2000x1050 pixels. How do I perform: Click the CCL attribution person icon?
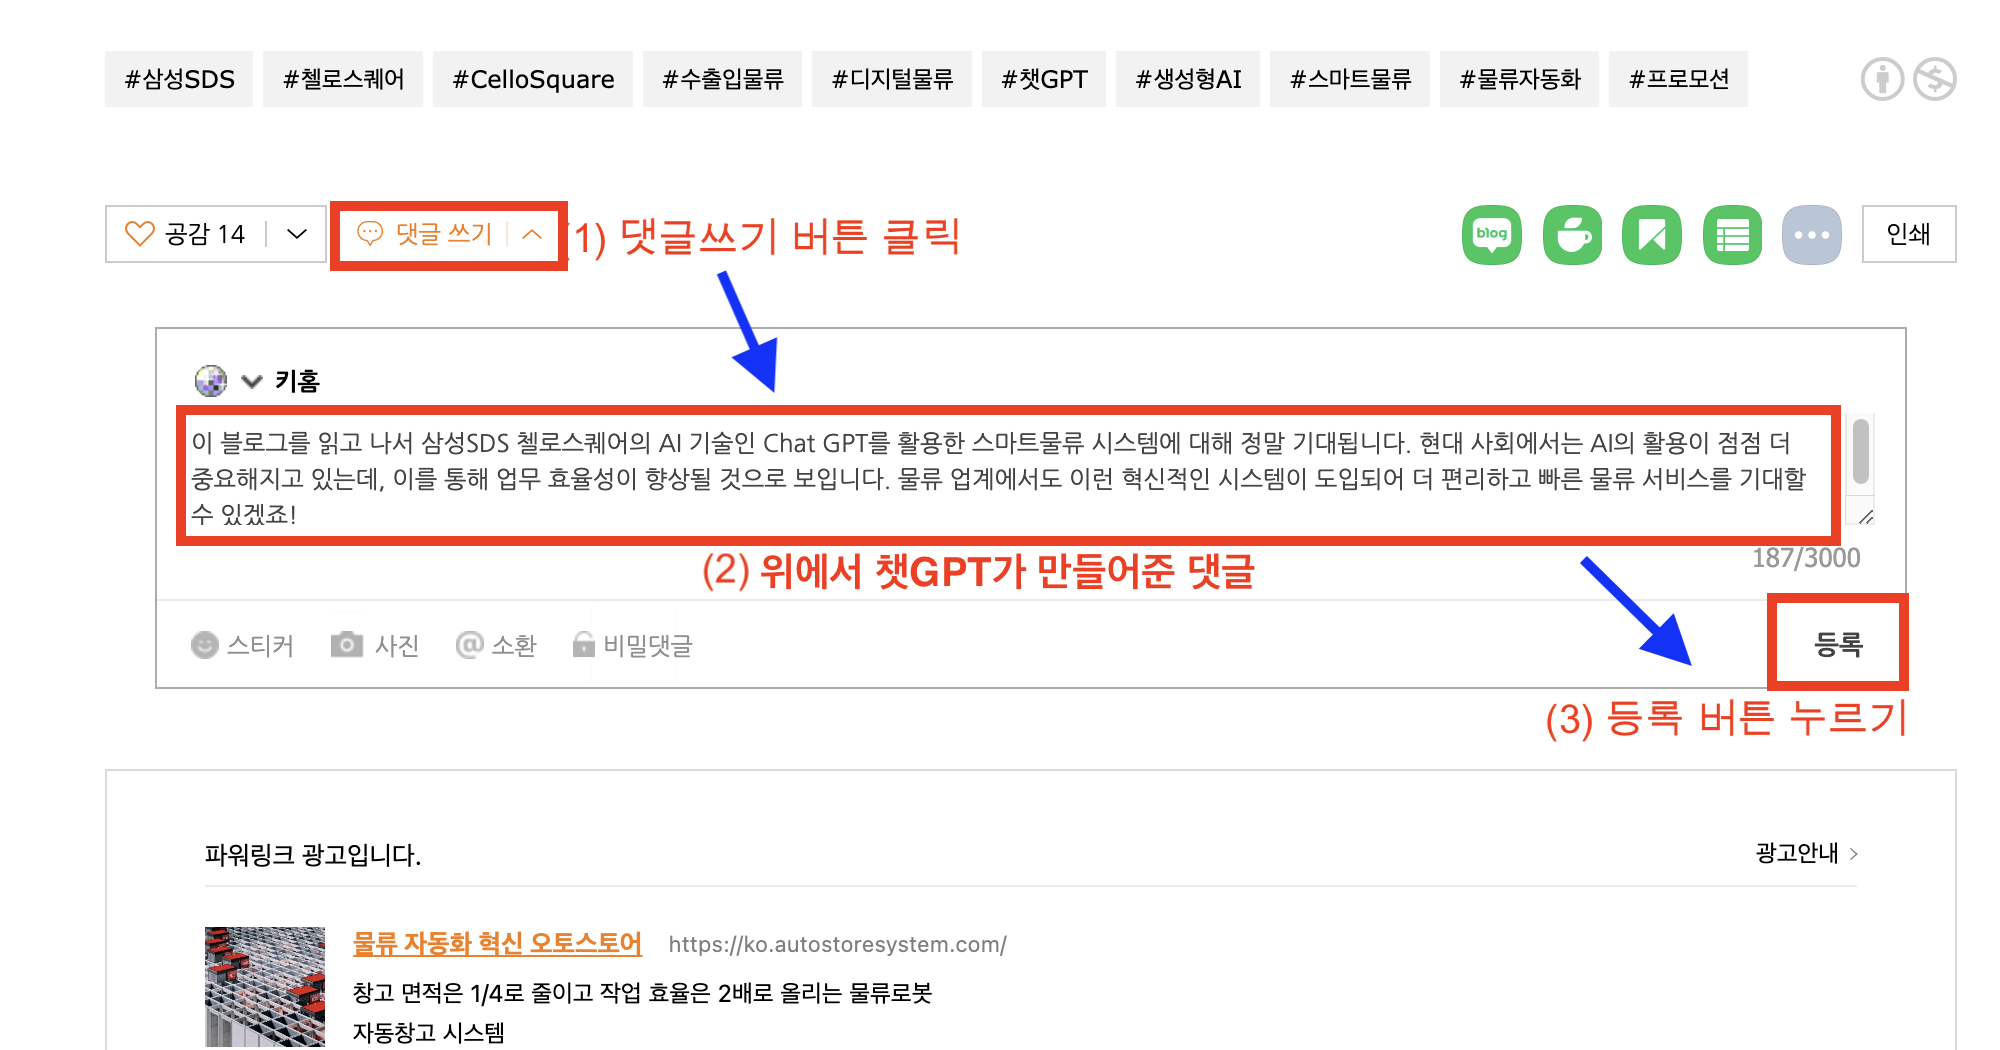[1882, 79]
